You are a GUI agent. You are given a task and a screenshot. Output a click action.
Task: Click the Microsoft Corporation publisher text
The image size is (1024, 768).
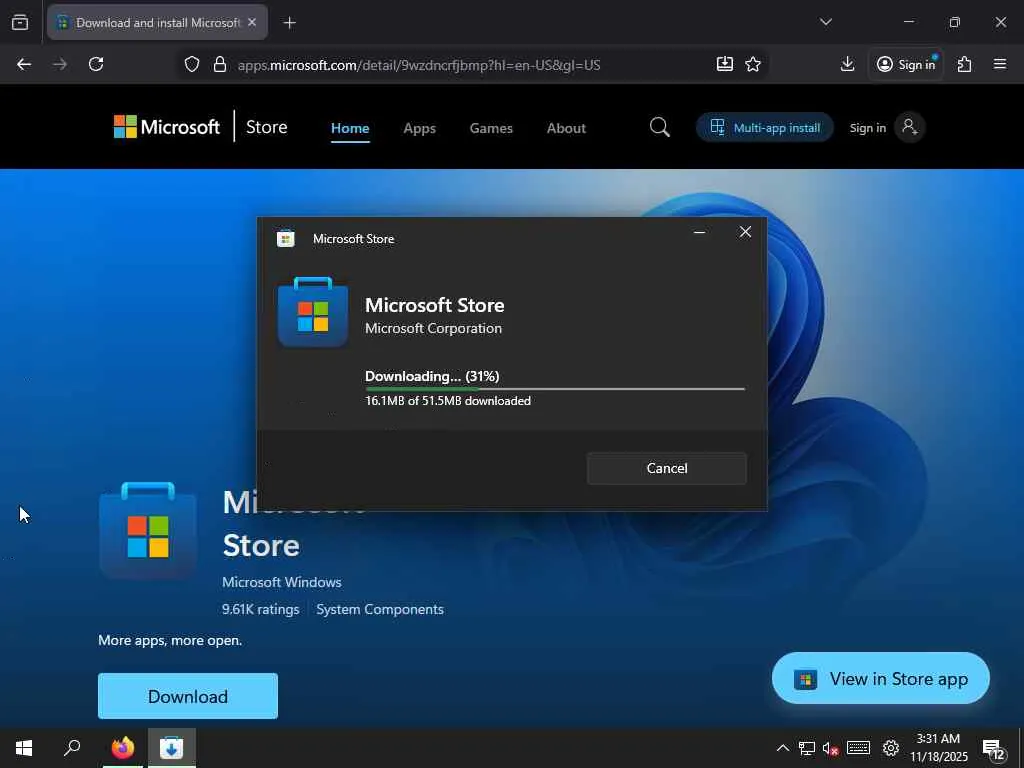pos(434,328)
